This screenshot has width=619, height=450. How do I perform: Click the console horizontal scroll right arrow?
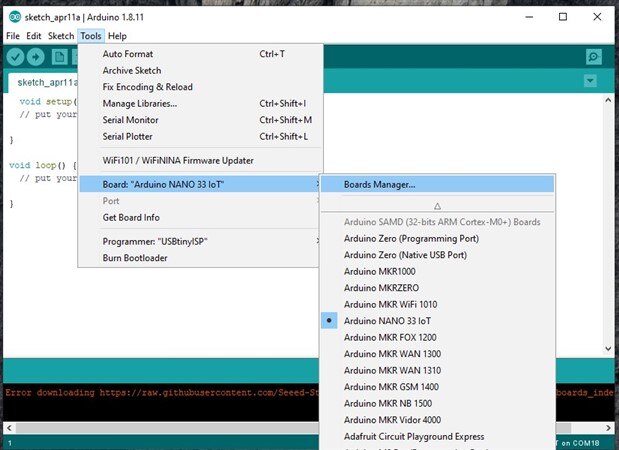point(608,428)
